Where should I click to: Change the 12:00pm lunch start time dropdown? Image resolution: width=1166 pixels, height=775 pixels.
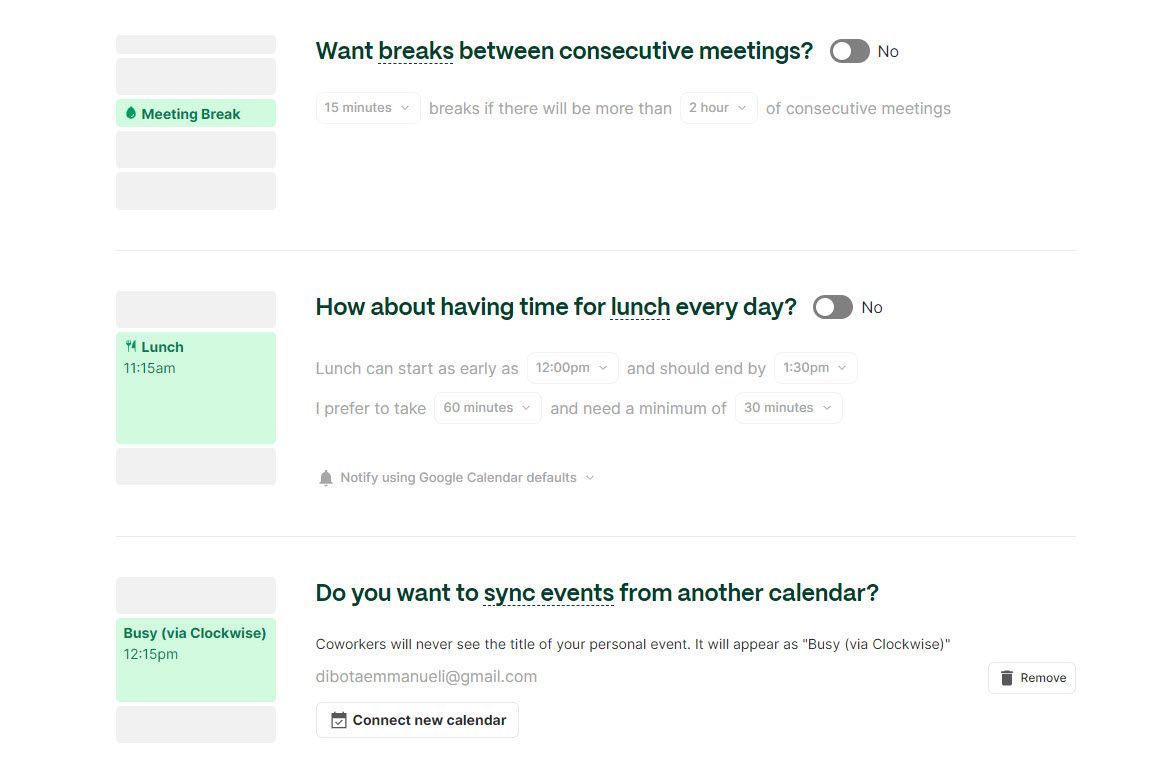click(572, 368)
